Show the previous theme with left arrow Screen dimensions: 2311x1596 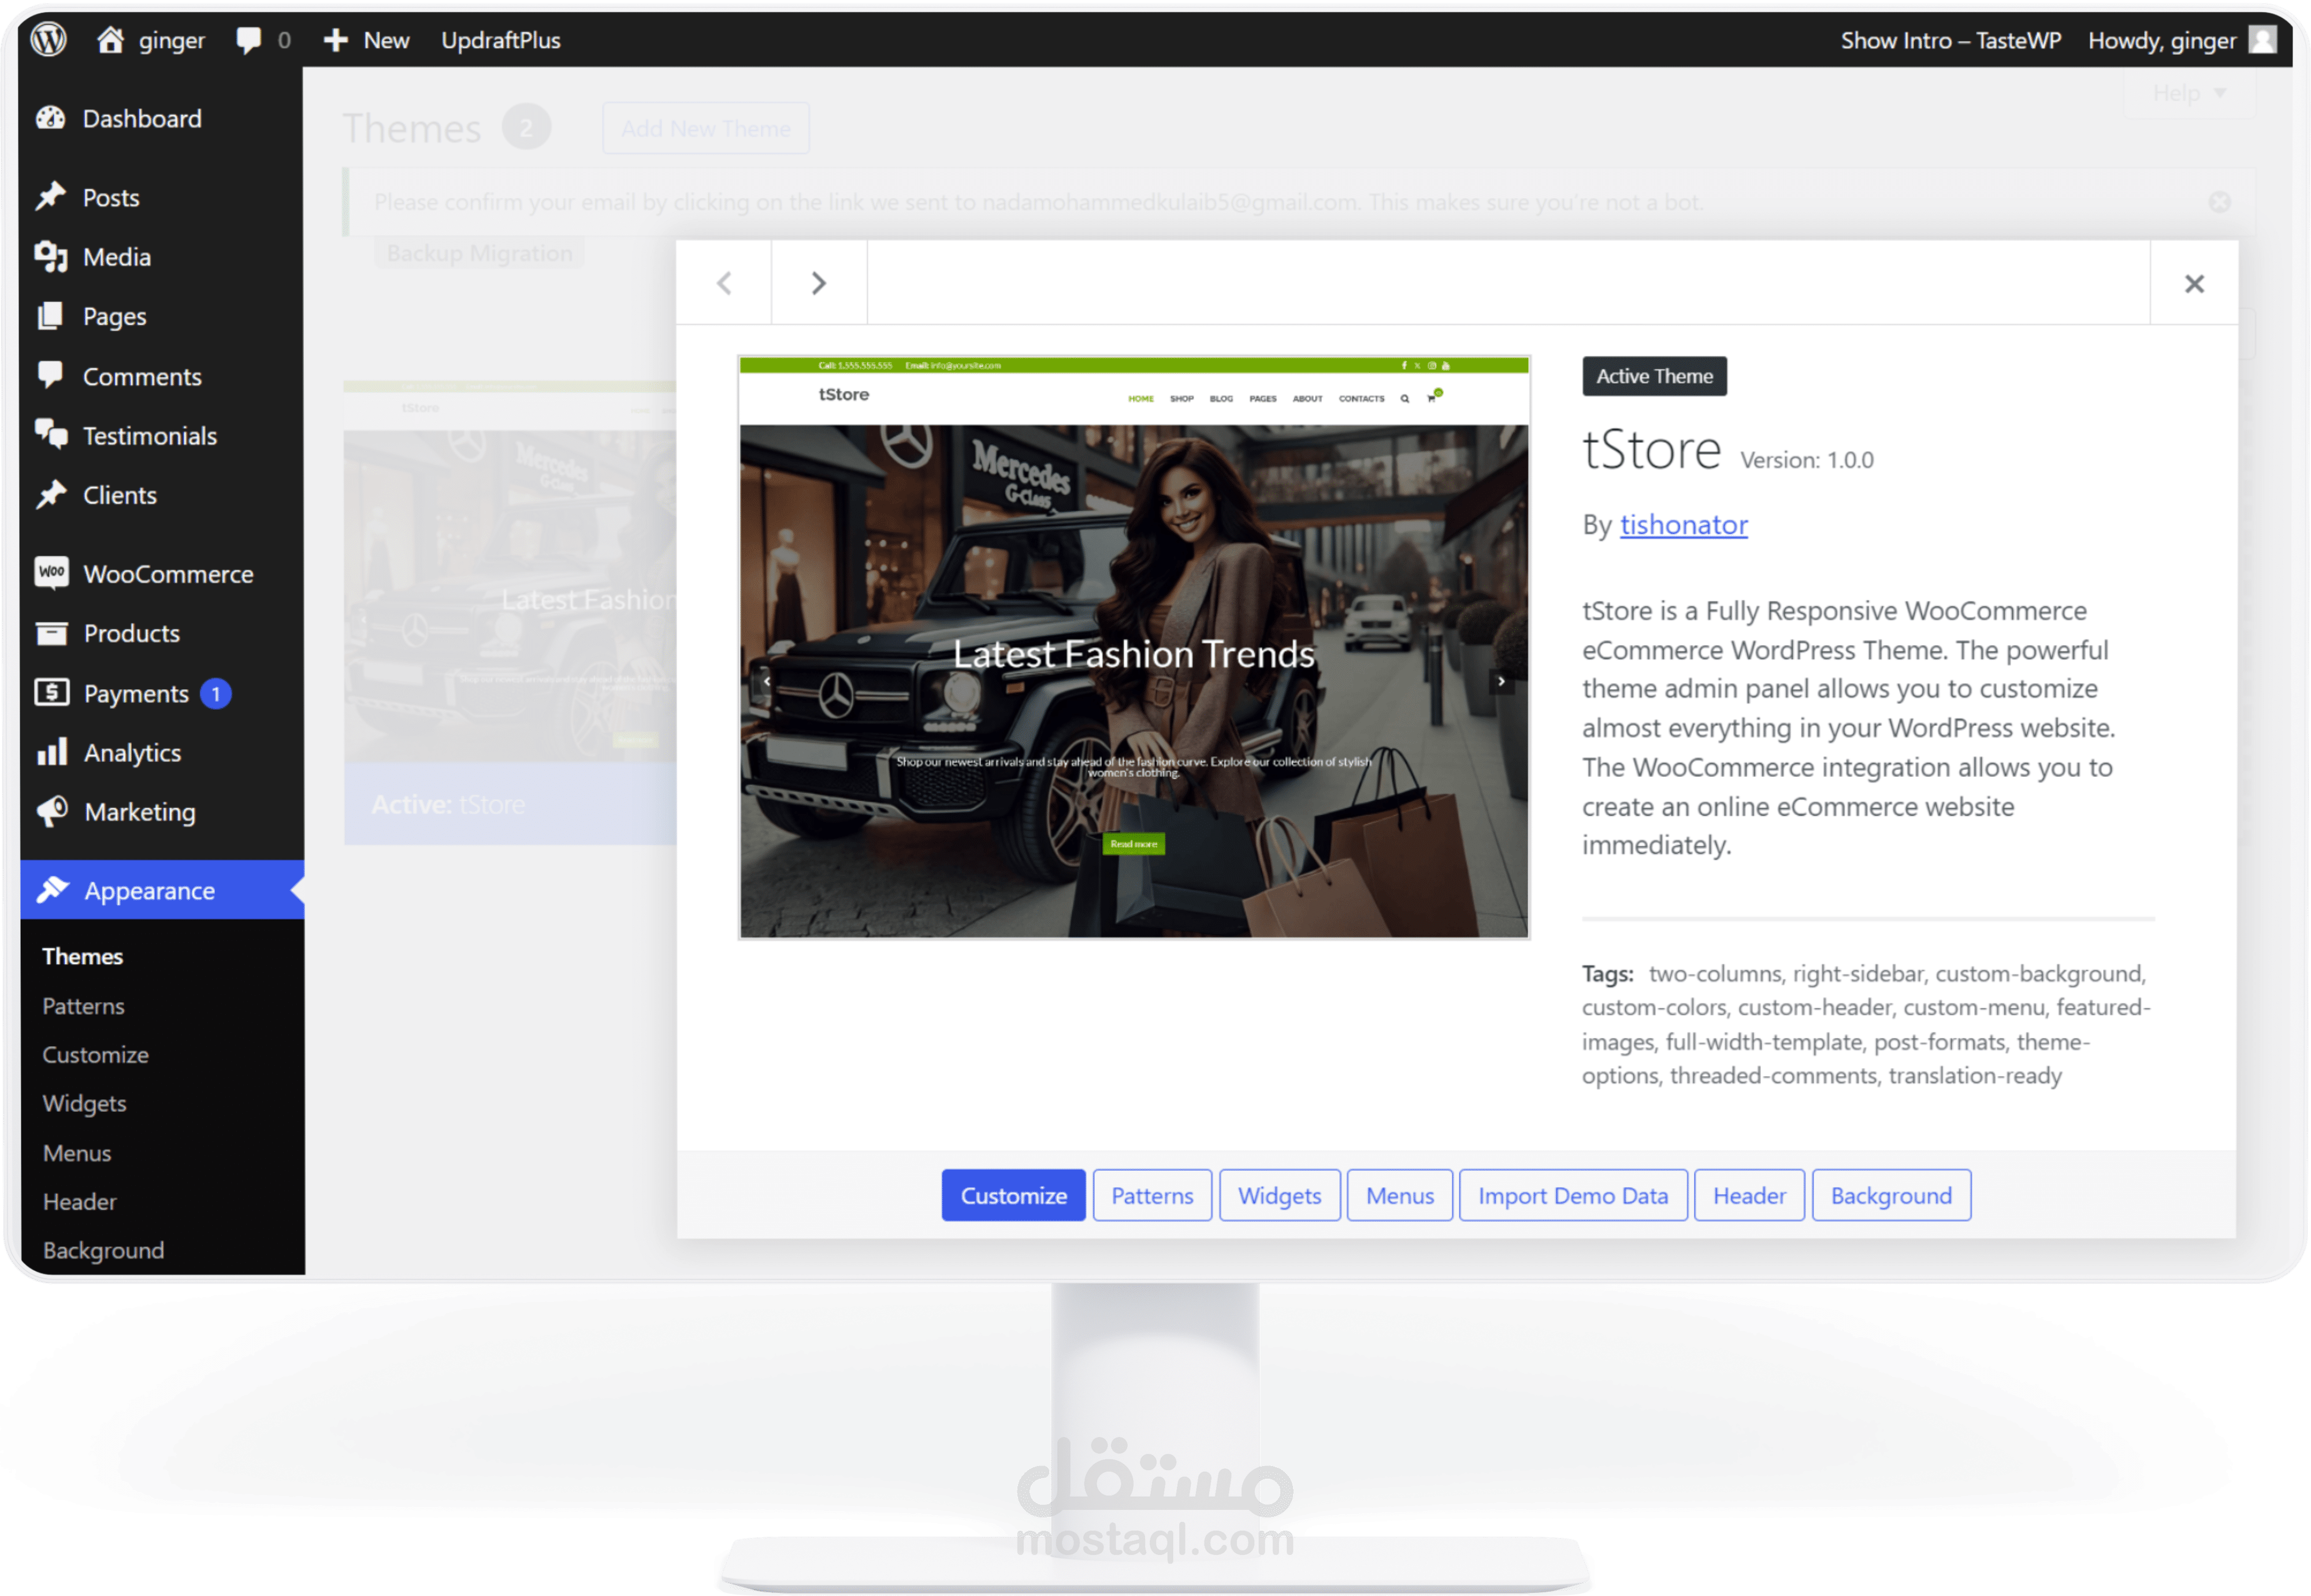coord(724,284)
